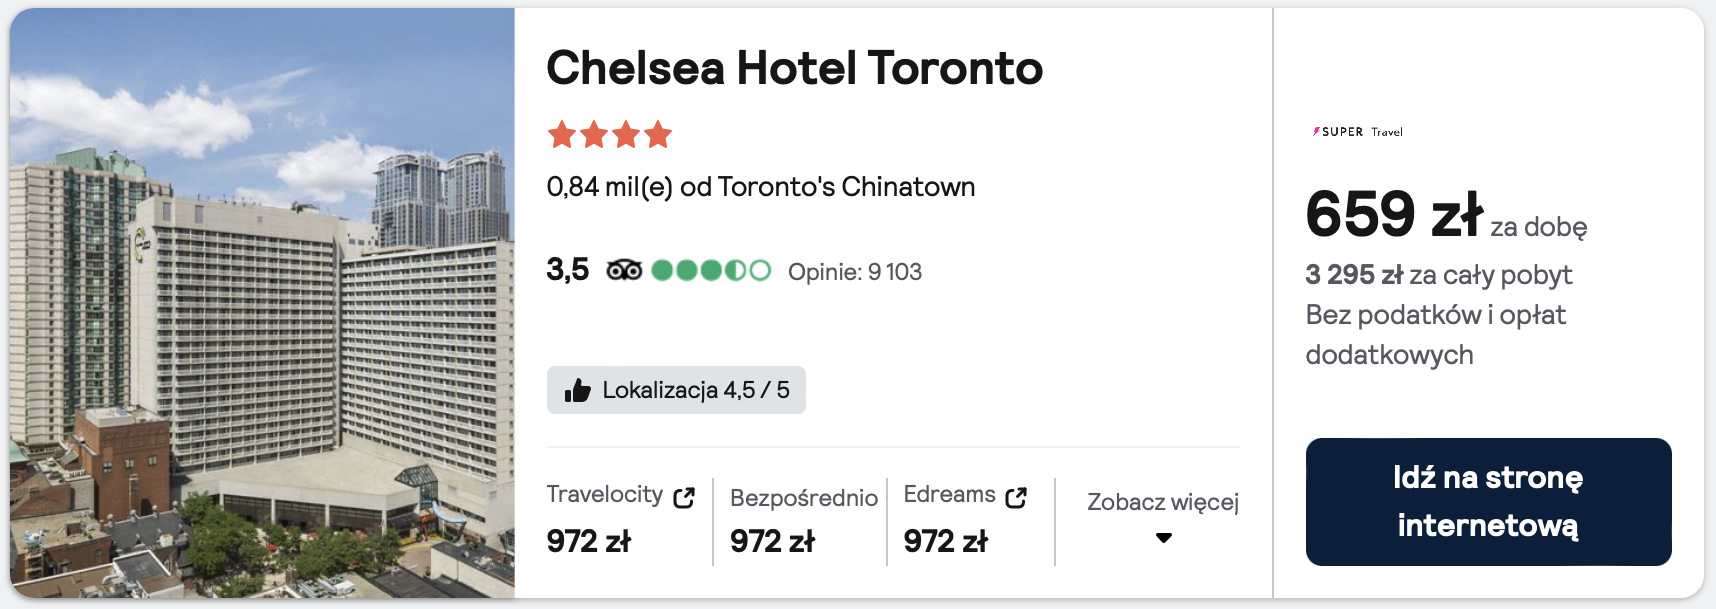Click the external link icon next to Travelocity

[x=684, y=497]
